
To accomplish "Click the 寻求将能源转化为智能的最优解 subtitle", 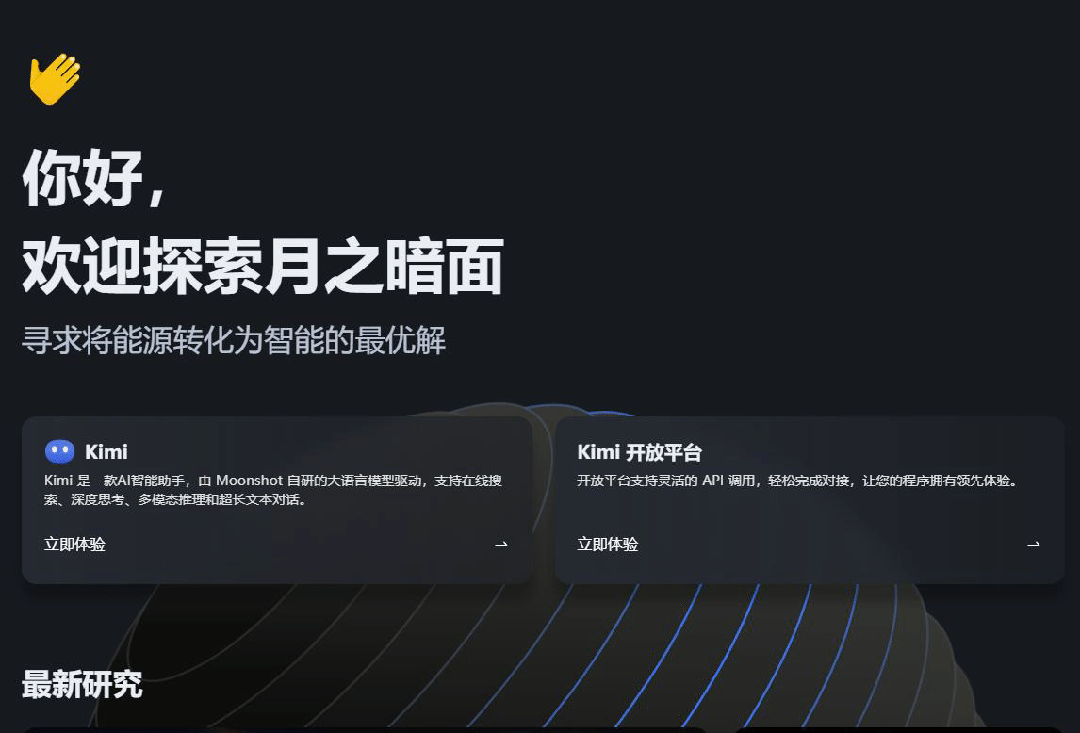I will point(234,340).
